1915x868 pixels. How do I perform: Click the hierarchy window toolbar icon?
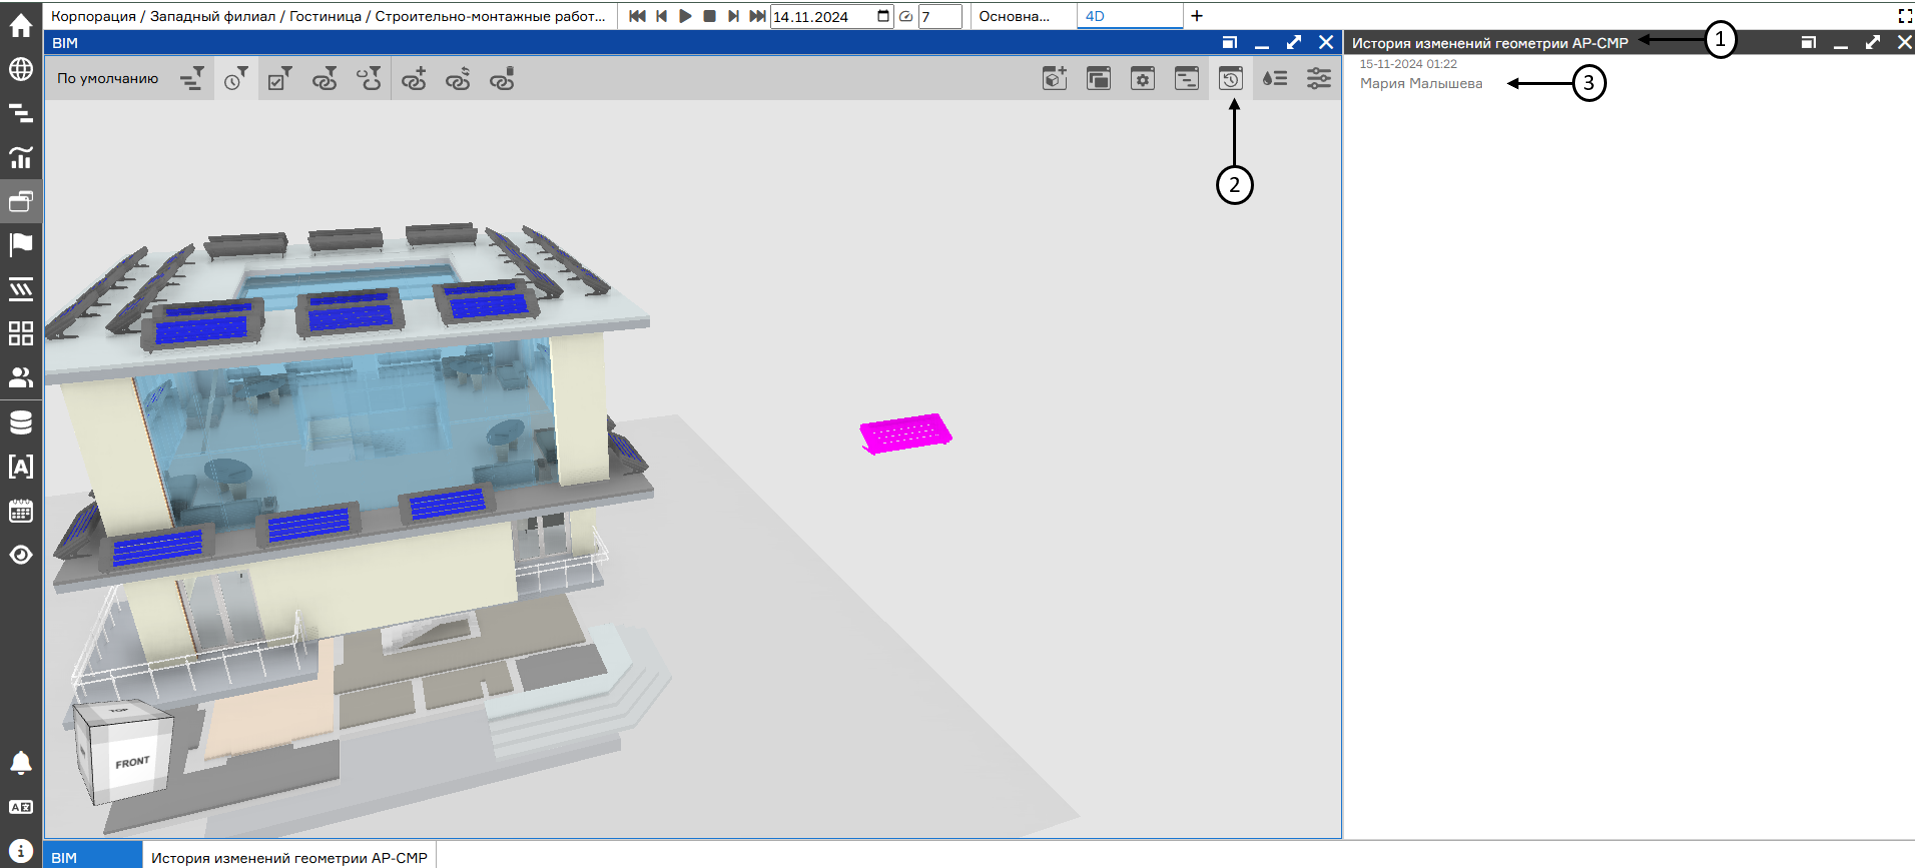tap(1187, 79)
